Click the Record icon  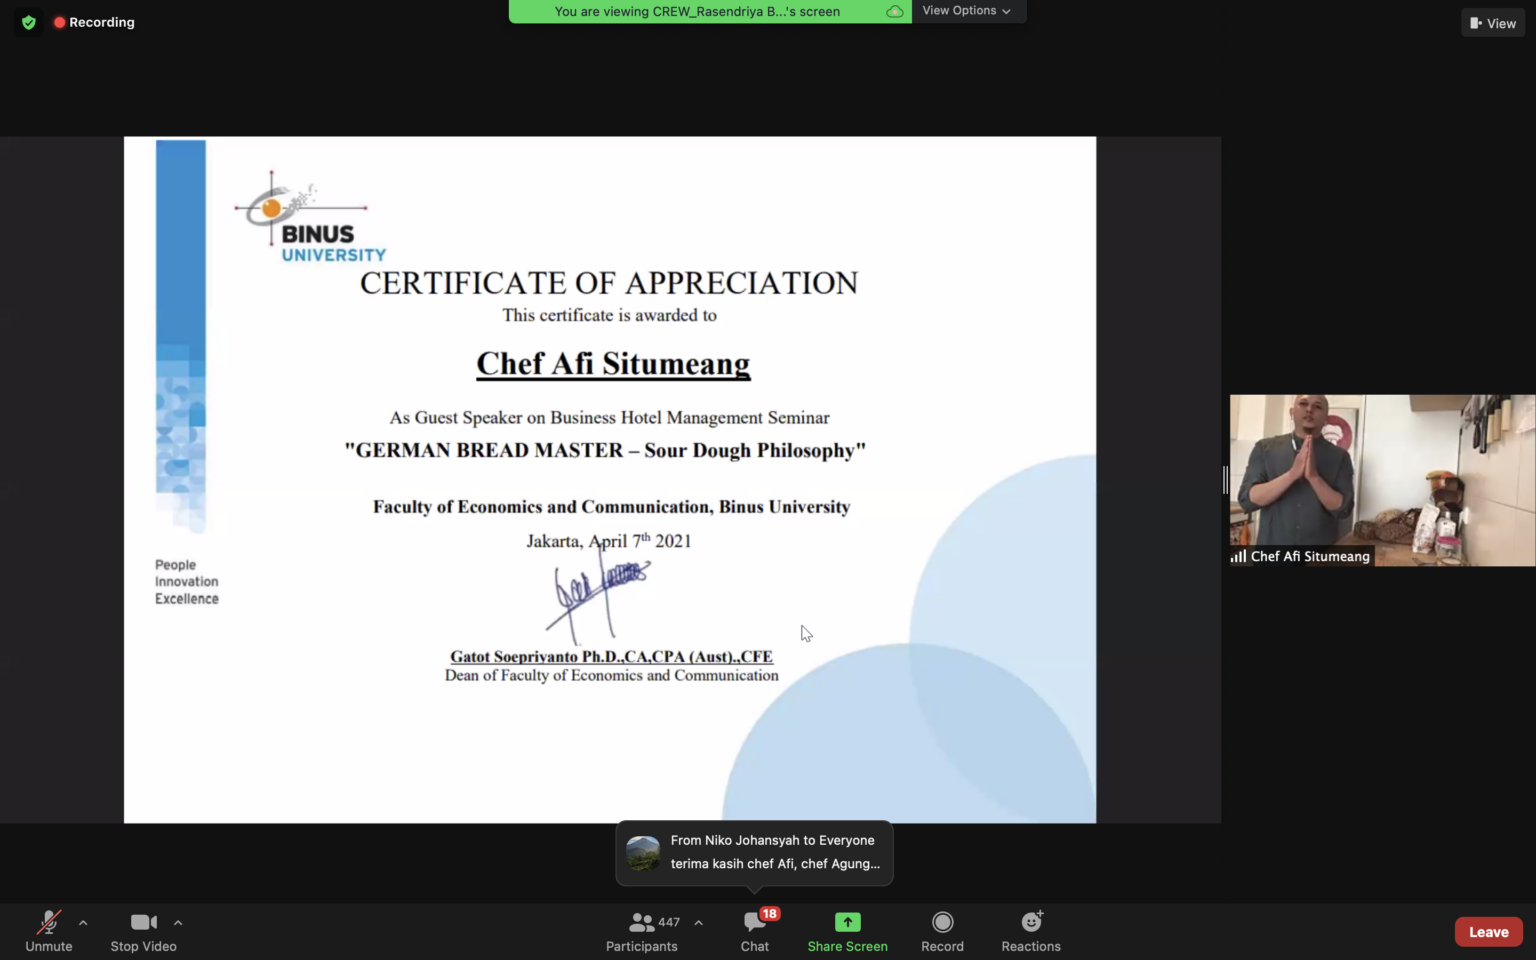click(x=942, y=922)
